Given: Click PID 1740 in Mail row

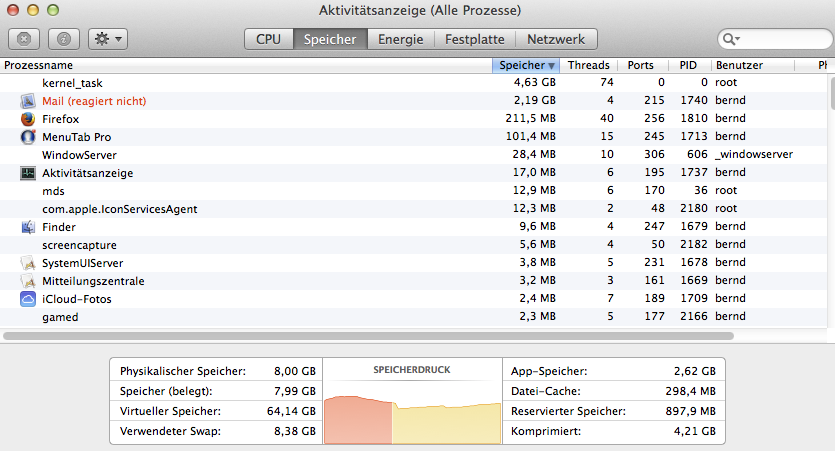Looking at the screenshot, I should point(694,100).
